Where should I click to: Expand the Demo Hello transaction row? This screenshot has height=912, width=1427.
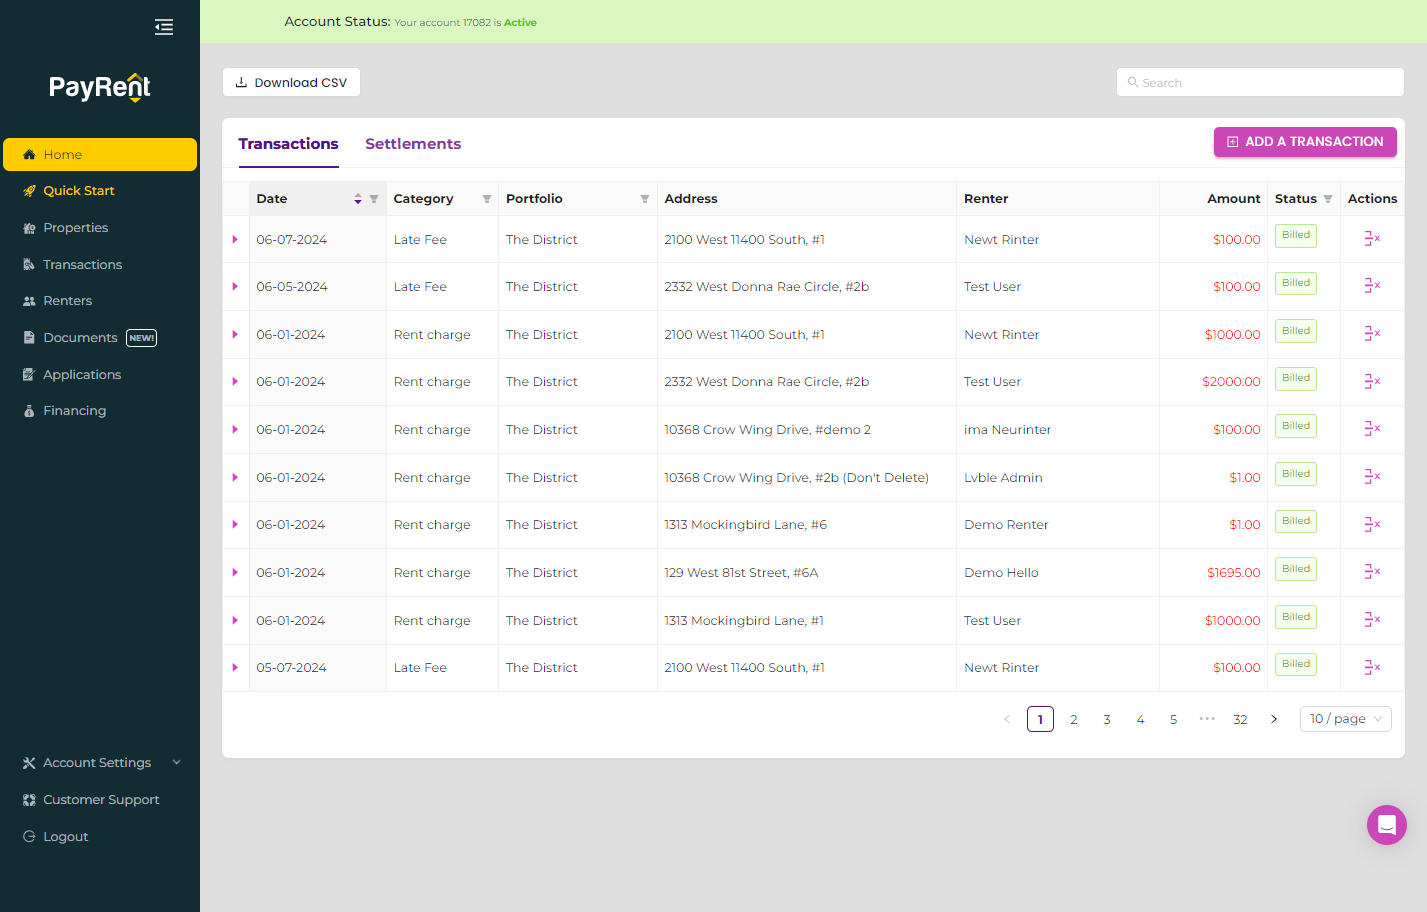(x=235, y=572)
